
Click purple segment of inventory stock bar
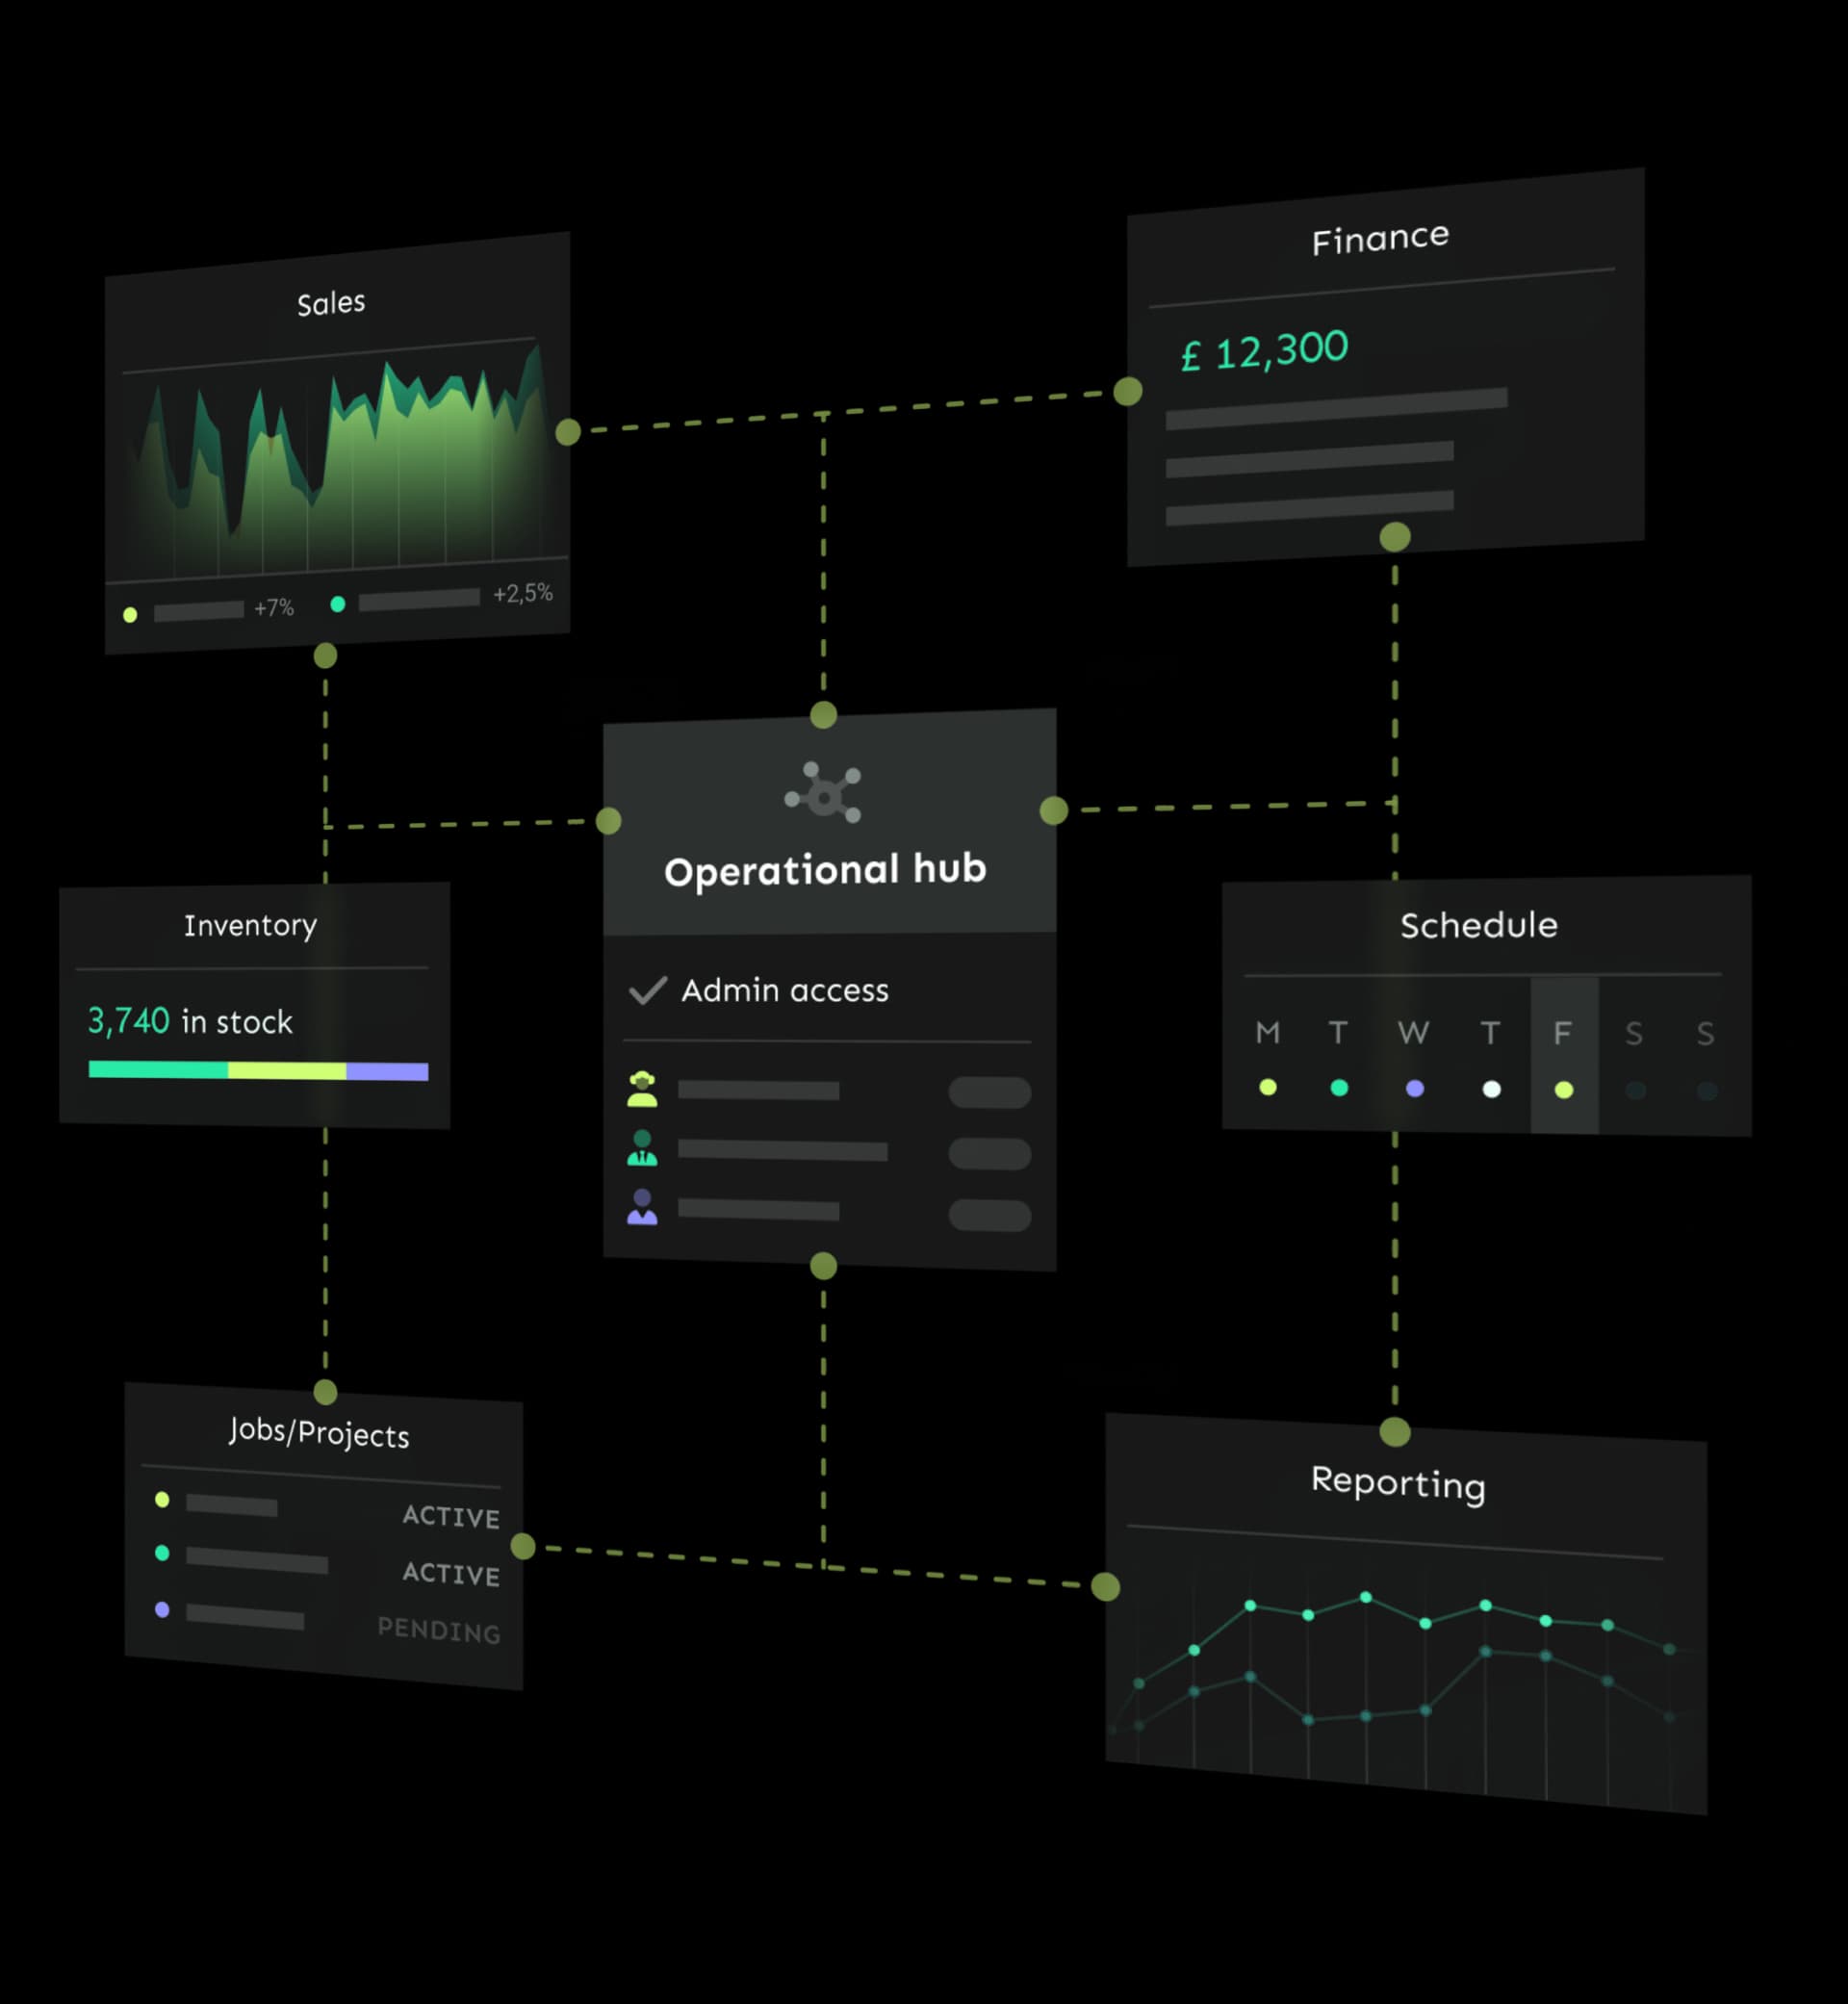click(x=387, y=1072)
